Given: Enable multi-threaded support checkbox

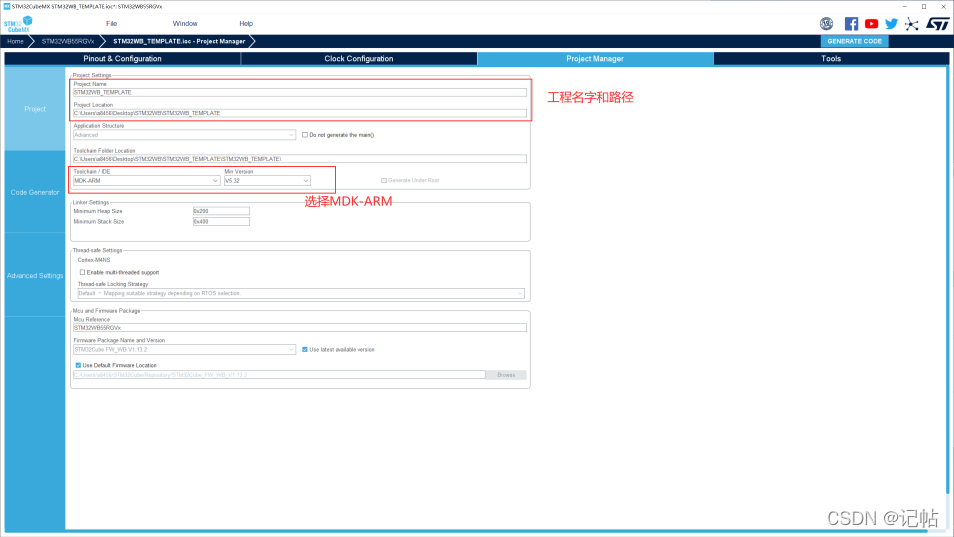Looking at the screenshot, I should tap(82, 272).
